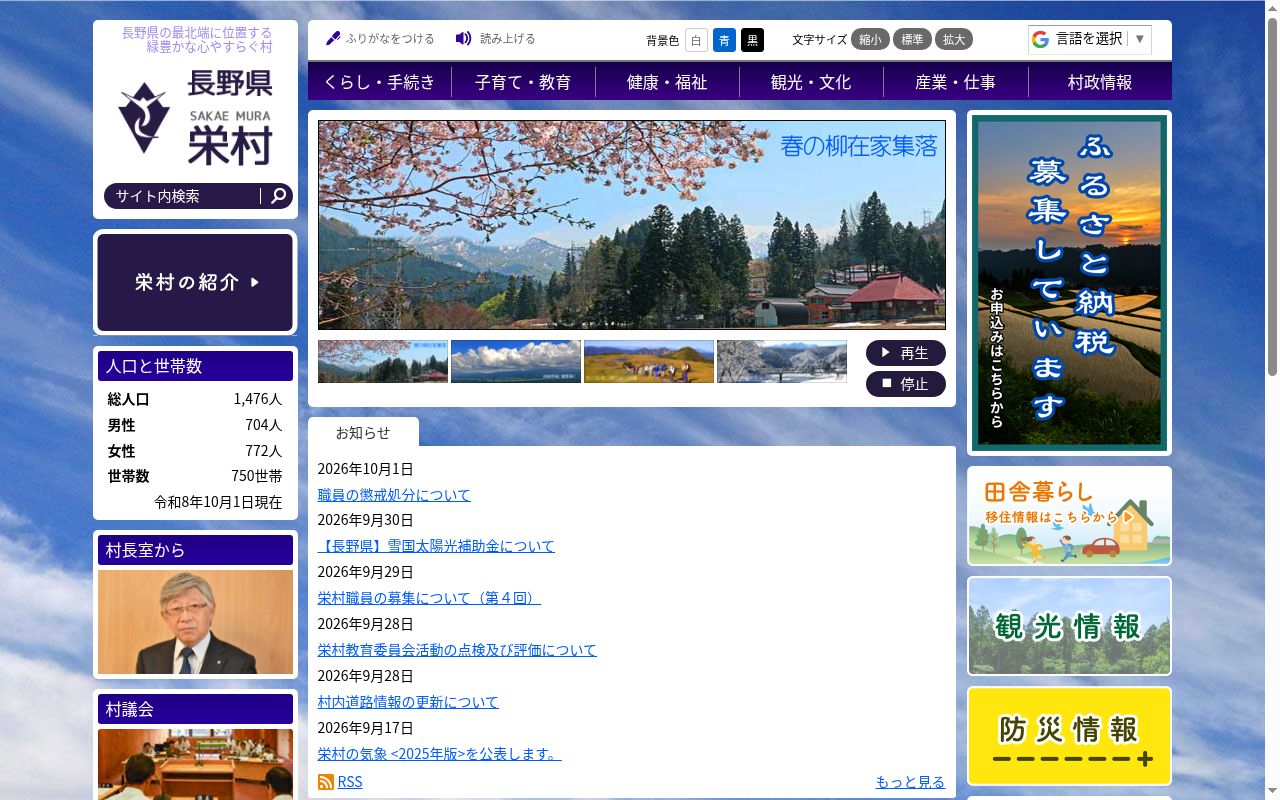The image size is (1280, 800).
Task: Open the 村議会 heading link
Action: point(195,709)
